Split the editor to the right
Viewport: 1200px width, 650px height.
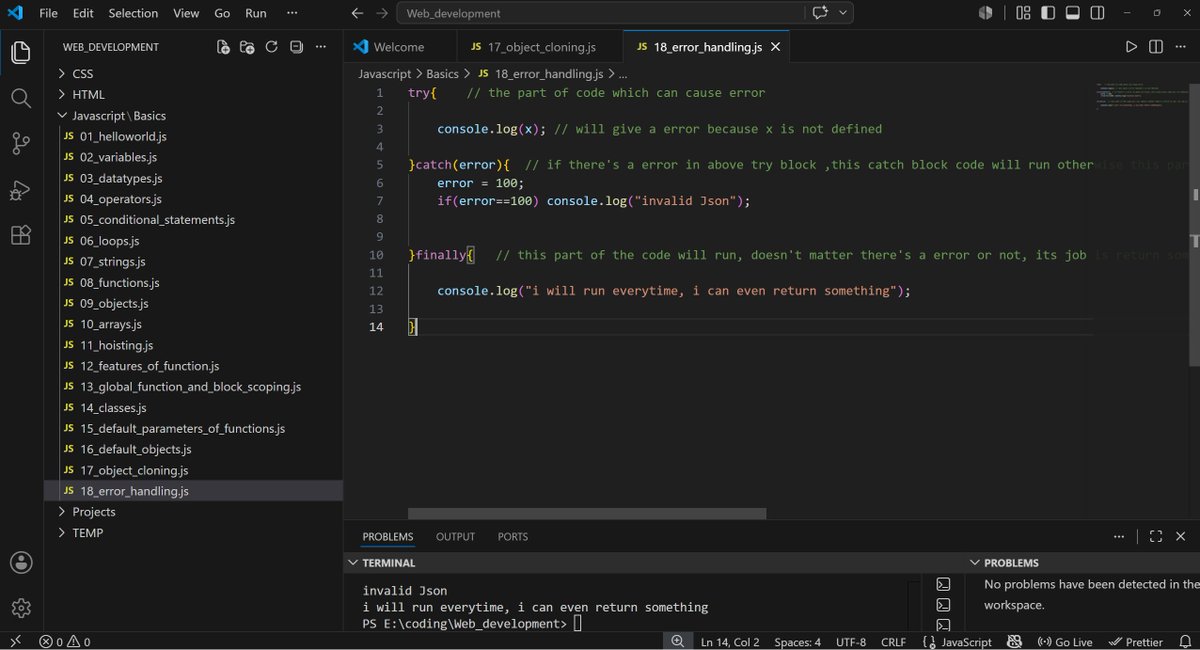pyautogui.click(x=1156, y=47)
